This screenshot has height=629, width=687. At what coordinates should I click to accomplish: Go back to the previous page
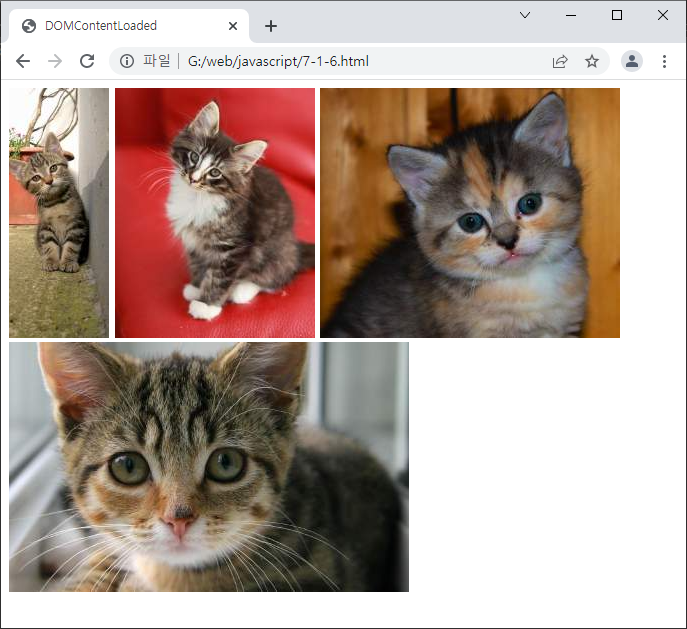click(23, 61)
